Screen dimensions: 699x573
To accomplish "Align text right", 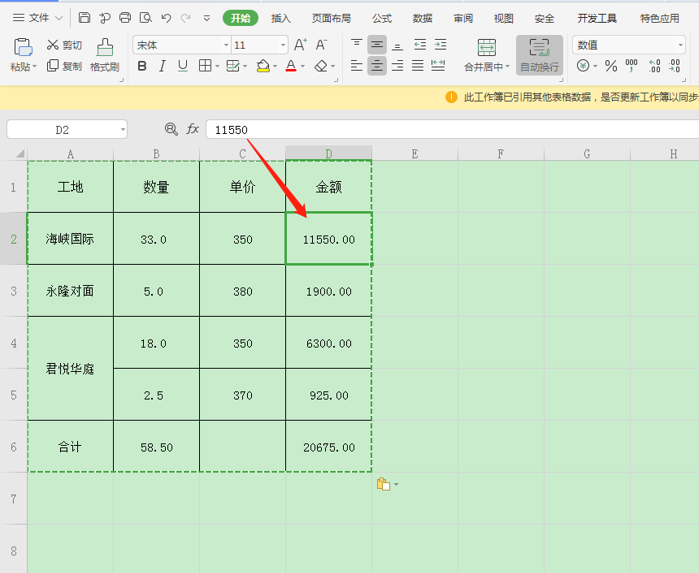I will point(398,66).
